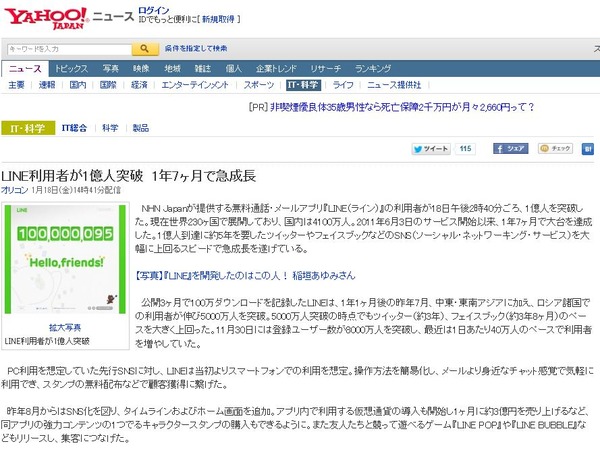Click the 1月18日(金)14時41分配信 timestamp
Viewport: 600px width, 452px height.
[76, 190]
